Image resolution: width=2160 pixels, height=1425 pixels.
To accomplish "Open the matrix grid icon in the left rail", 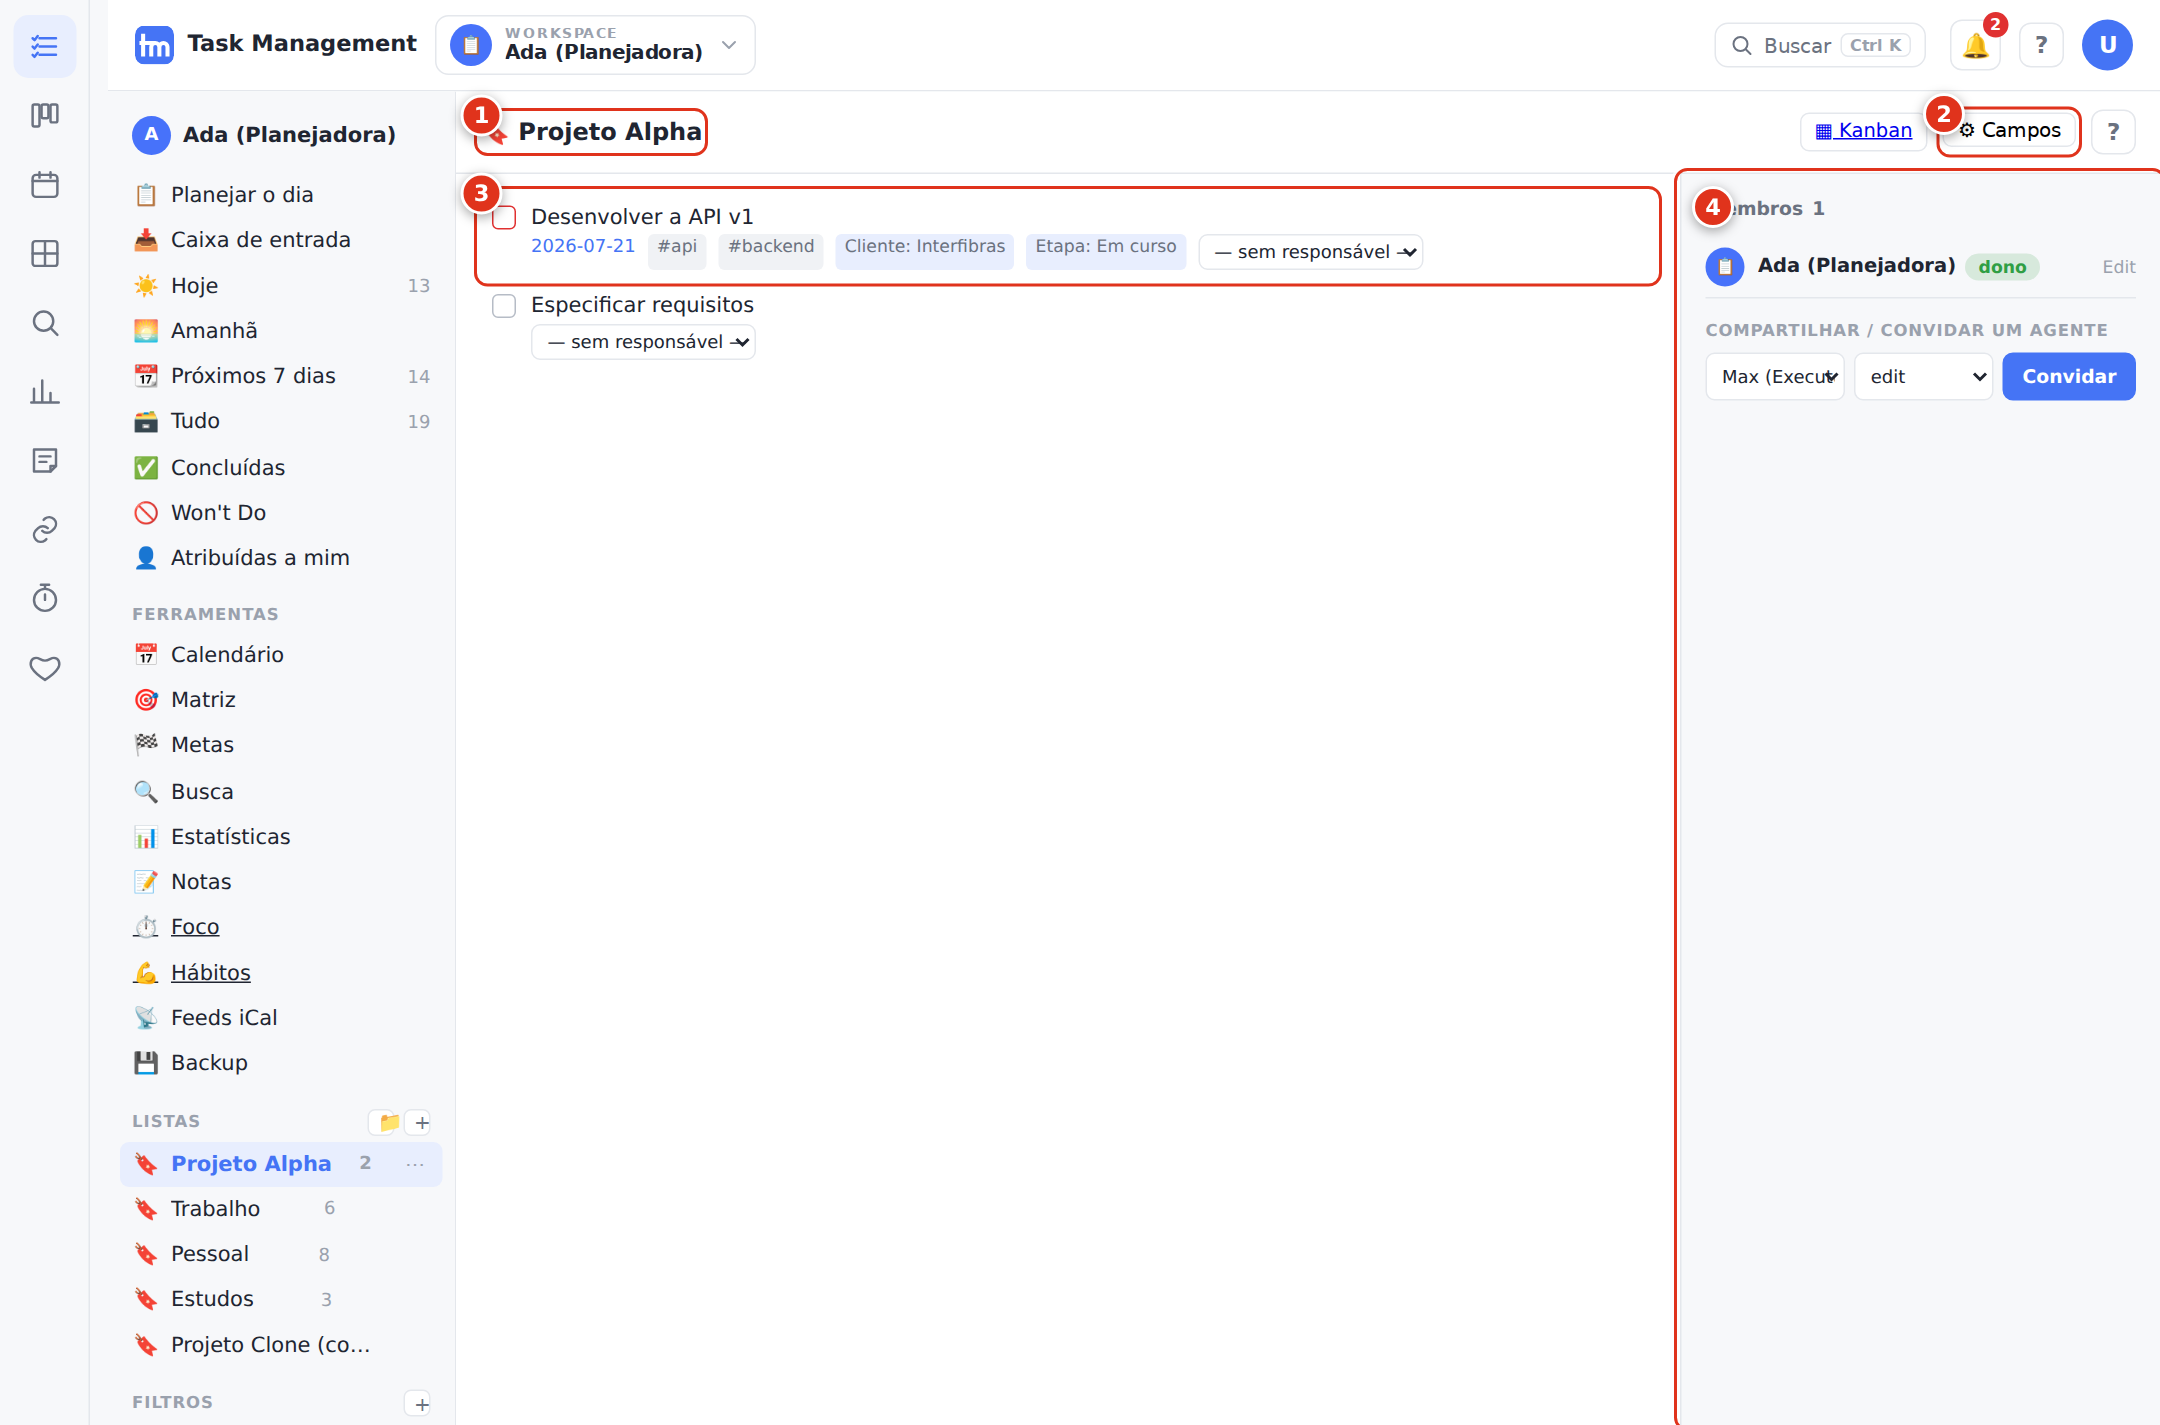I will [x=45, y=254].
